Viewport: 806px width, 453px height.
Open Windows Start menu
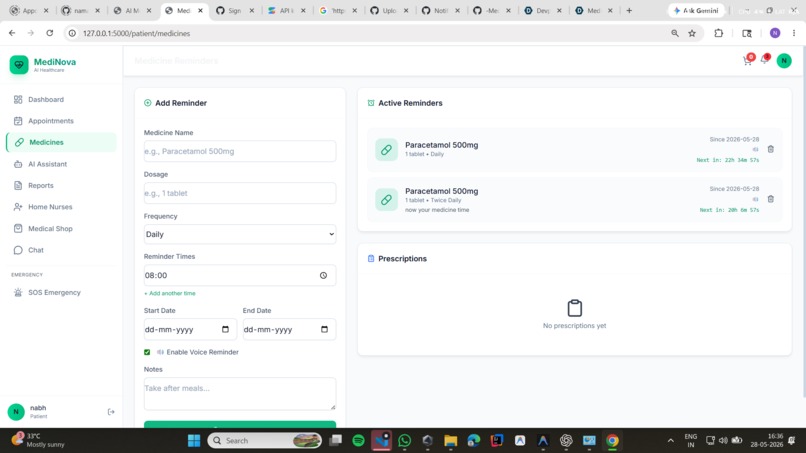194,441
